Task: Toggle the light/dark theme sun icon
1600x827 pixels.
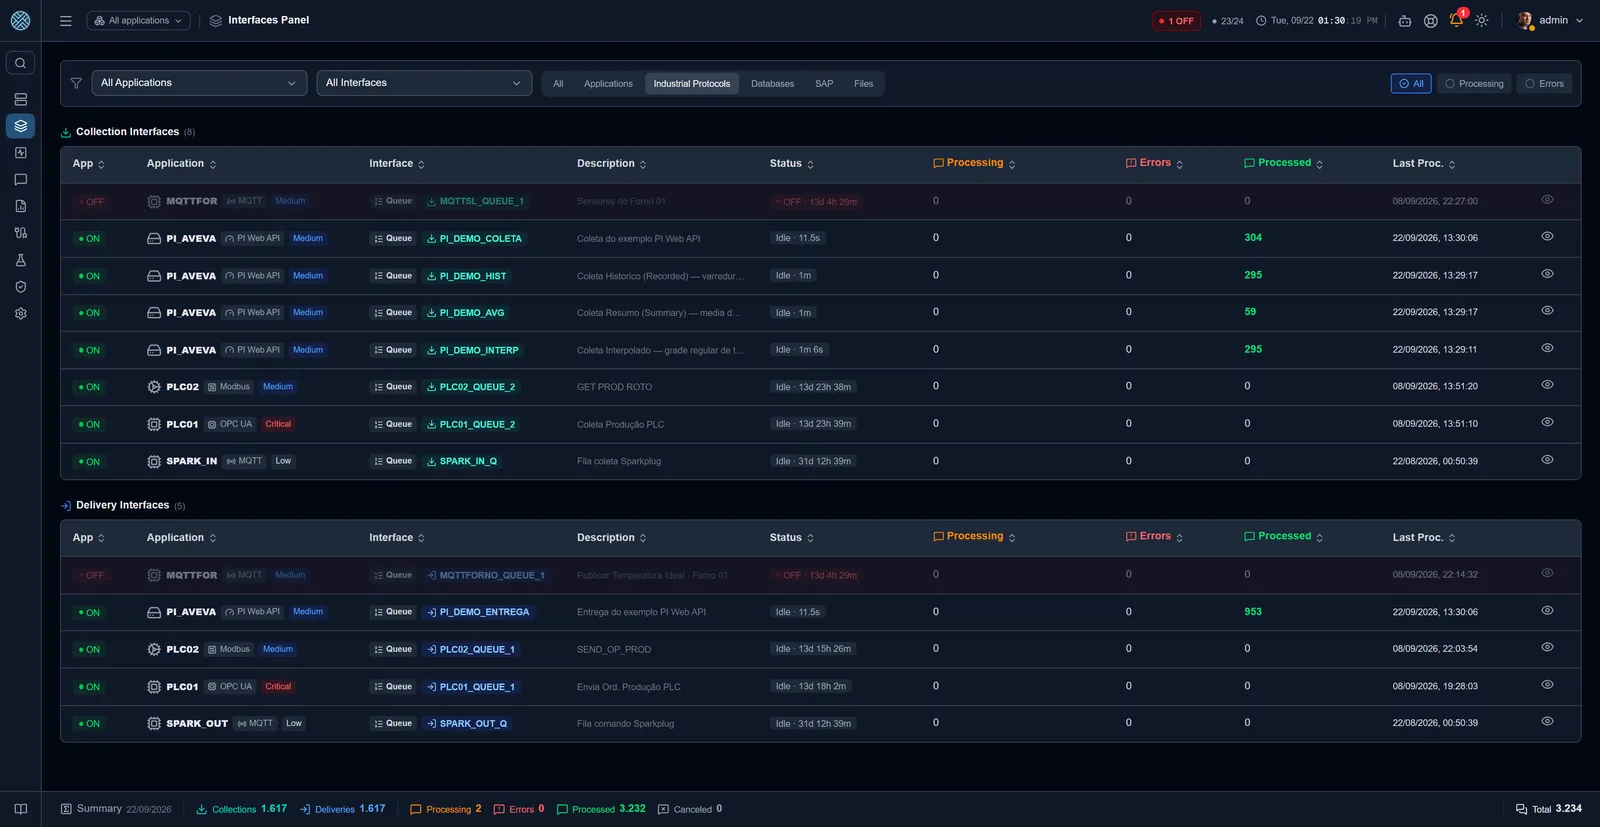Action: pyautogui.click(x=1482, y=20)
